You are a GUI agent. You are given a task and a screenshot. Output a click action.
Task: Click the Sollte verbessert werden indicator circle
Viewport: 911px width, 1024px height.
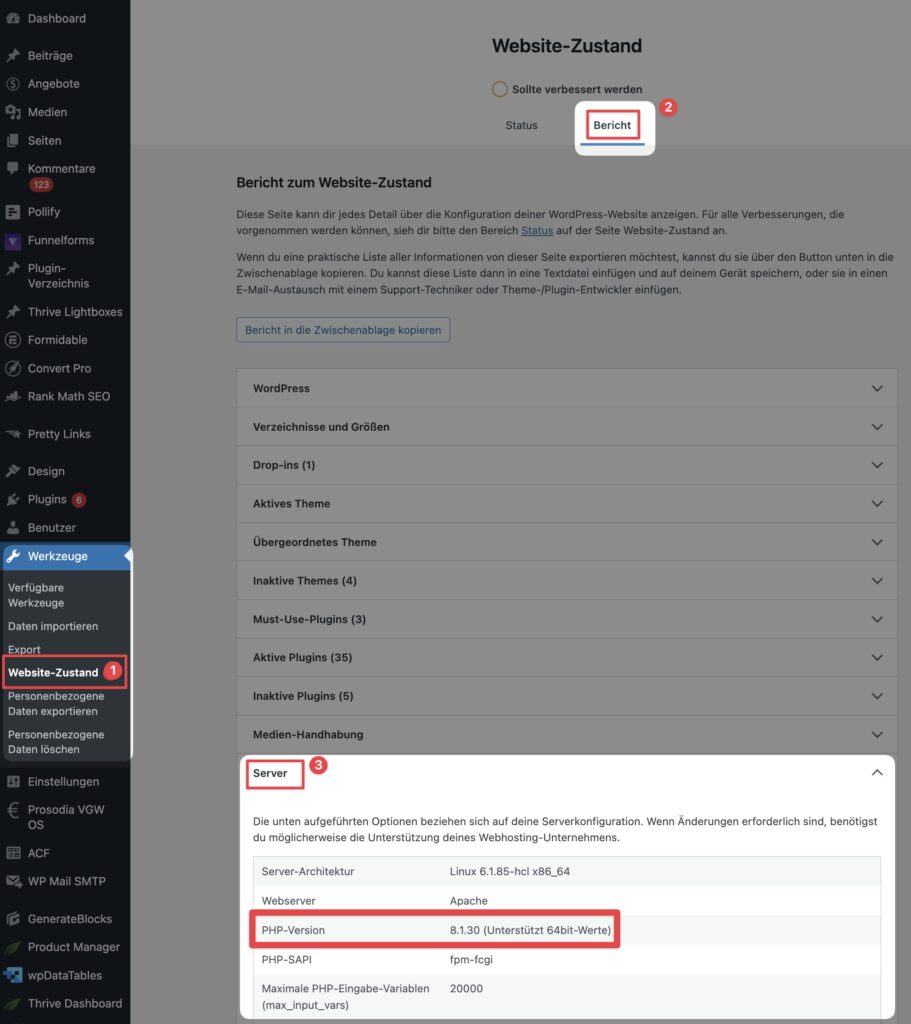pyautogui.click(x=500, y=88)
